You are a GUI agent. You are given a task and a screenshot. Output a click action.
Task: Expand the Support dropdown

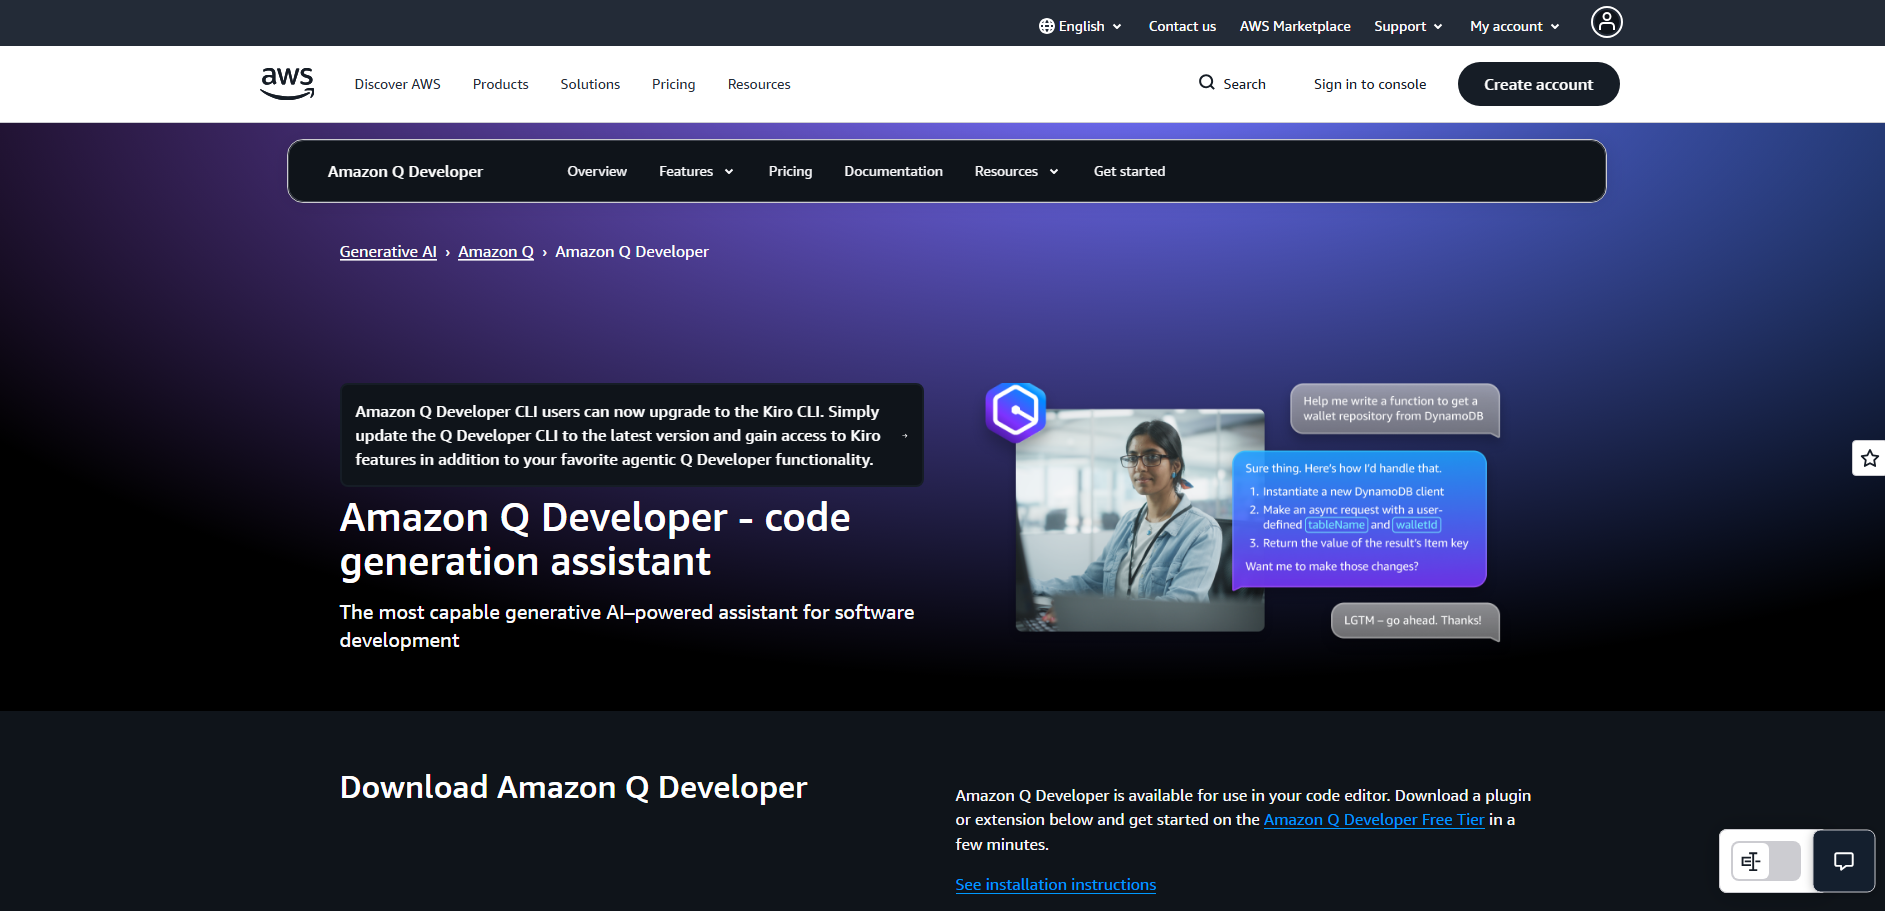(x=1408, y=26)
